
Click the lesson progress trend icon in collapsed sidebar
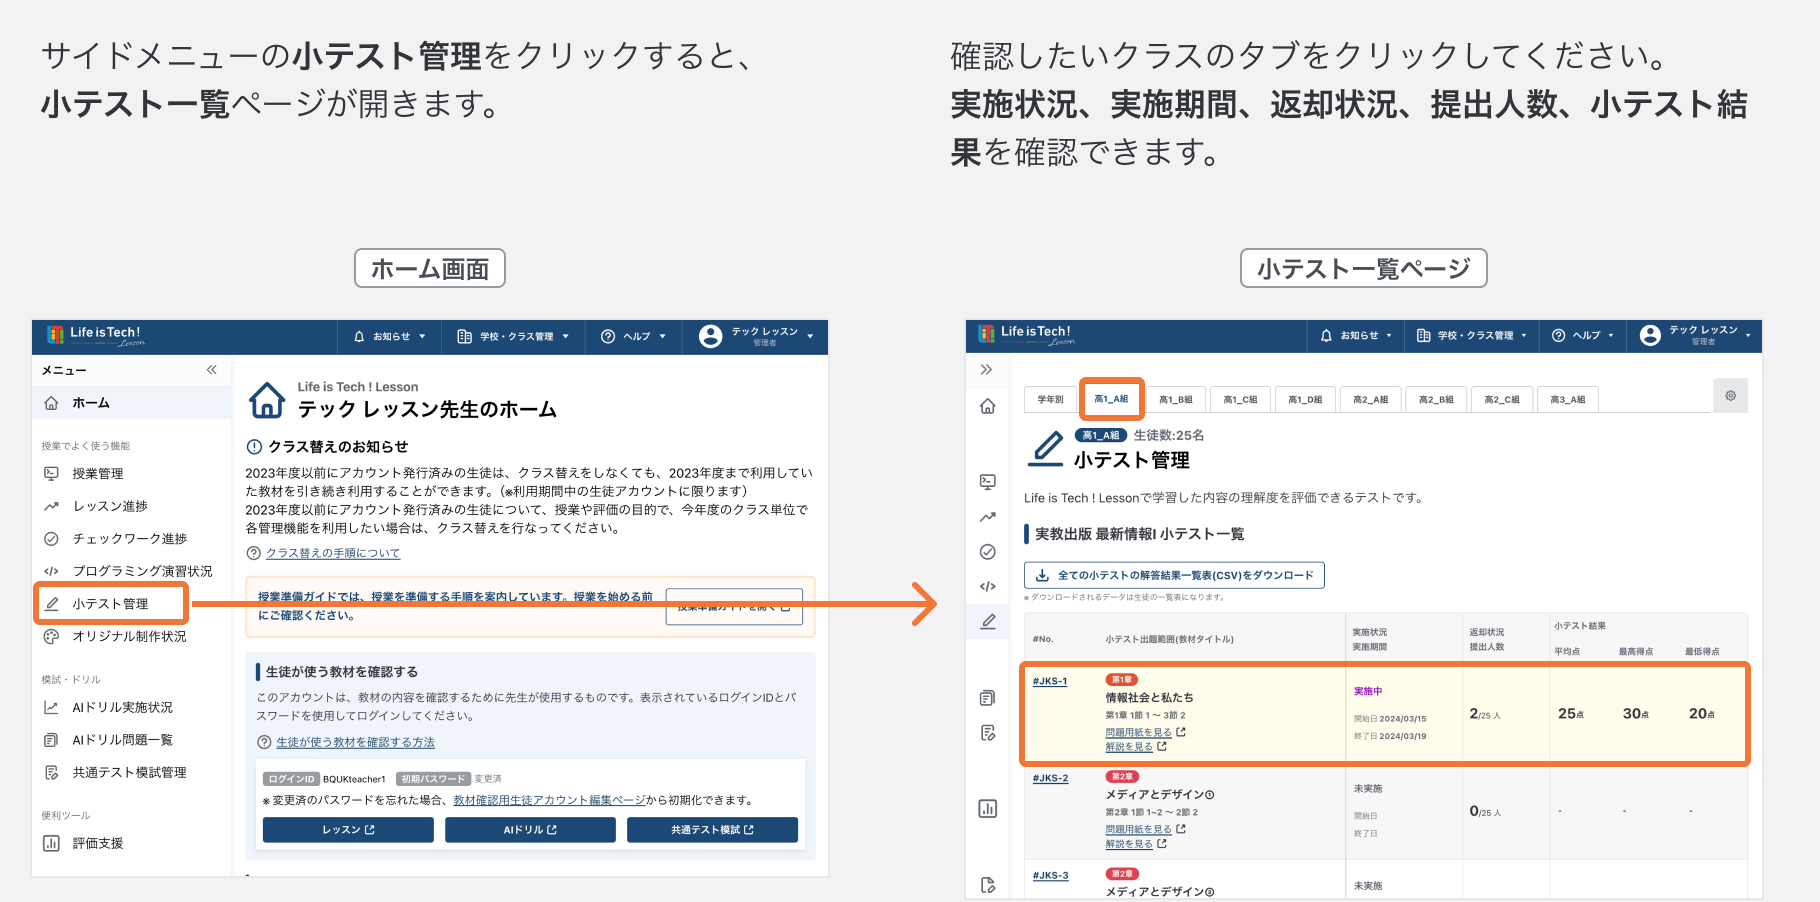[988, 517]
